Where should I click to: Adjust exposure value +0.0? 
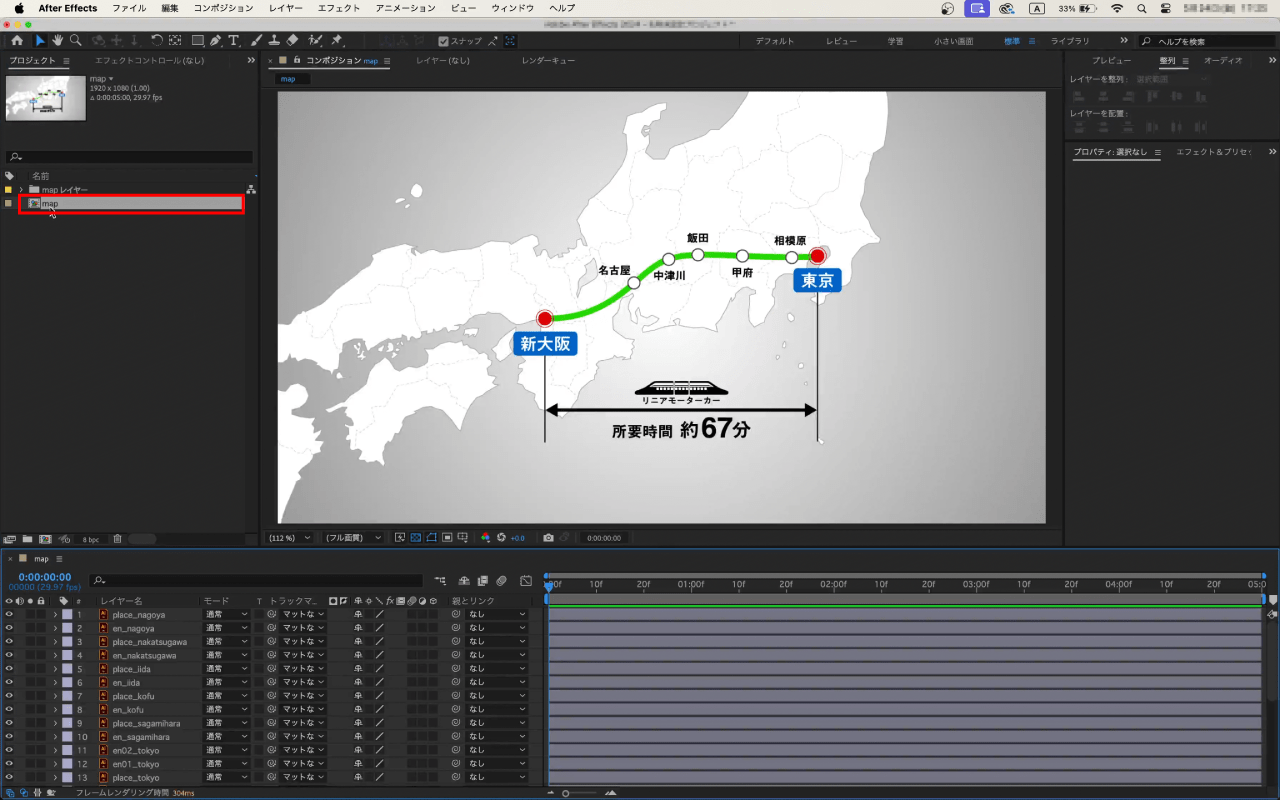click(517, 538)
